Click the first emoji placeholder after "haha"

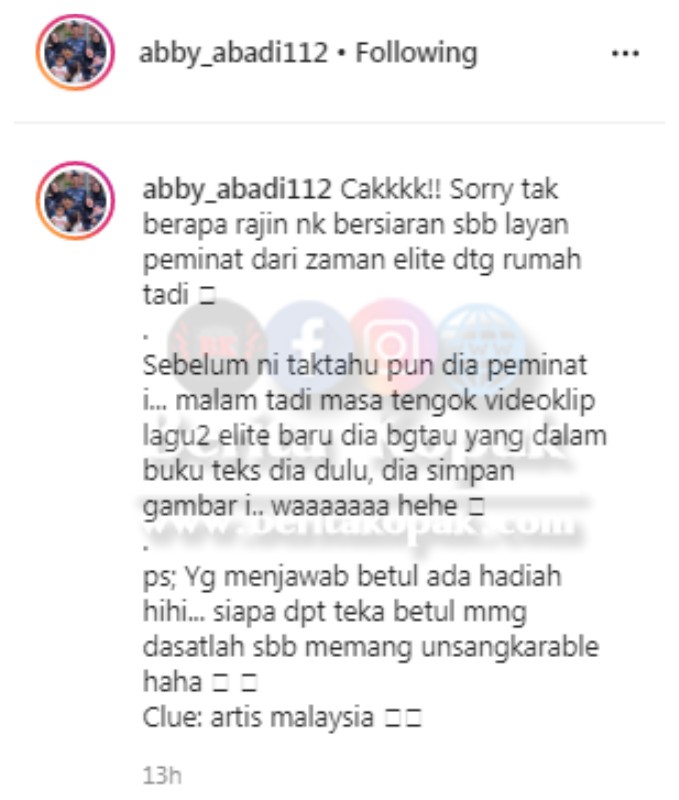coord(220,683)
